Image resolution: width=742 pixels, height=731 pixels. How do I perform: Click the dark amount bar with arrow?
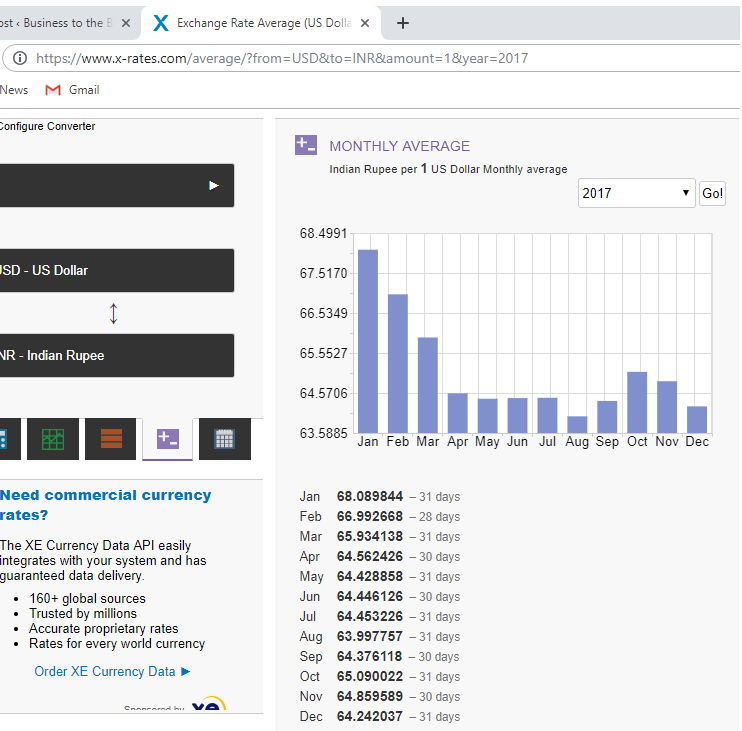(x=116, y=186)
